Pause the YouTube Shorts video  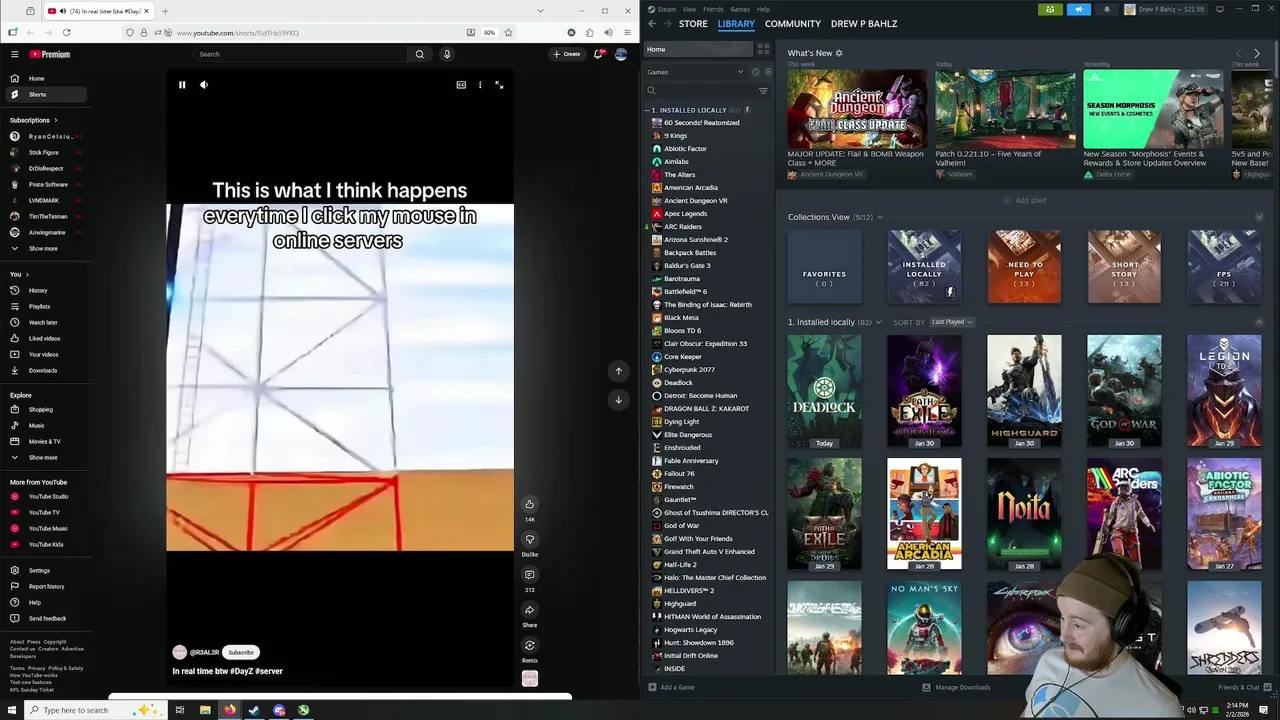(182, 85)
